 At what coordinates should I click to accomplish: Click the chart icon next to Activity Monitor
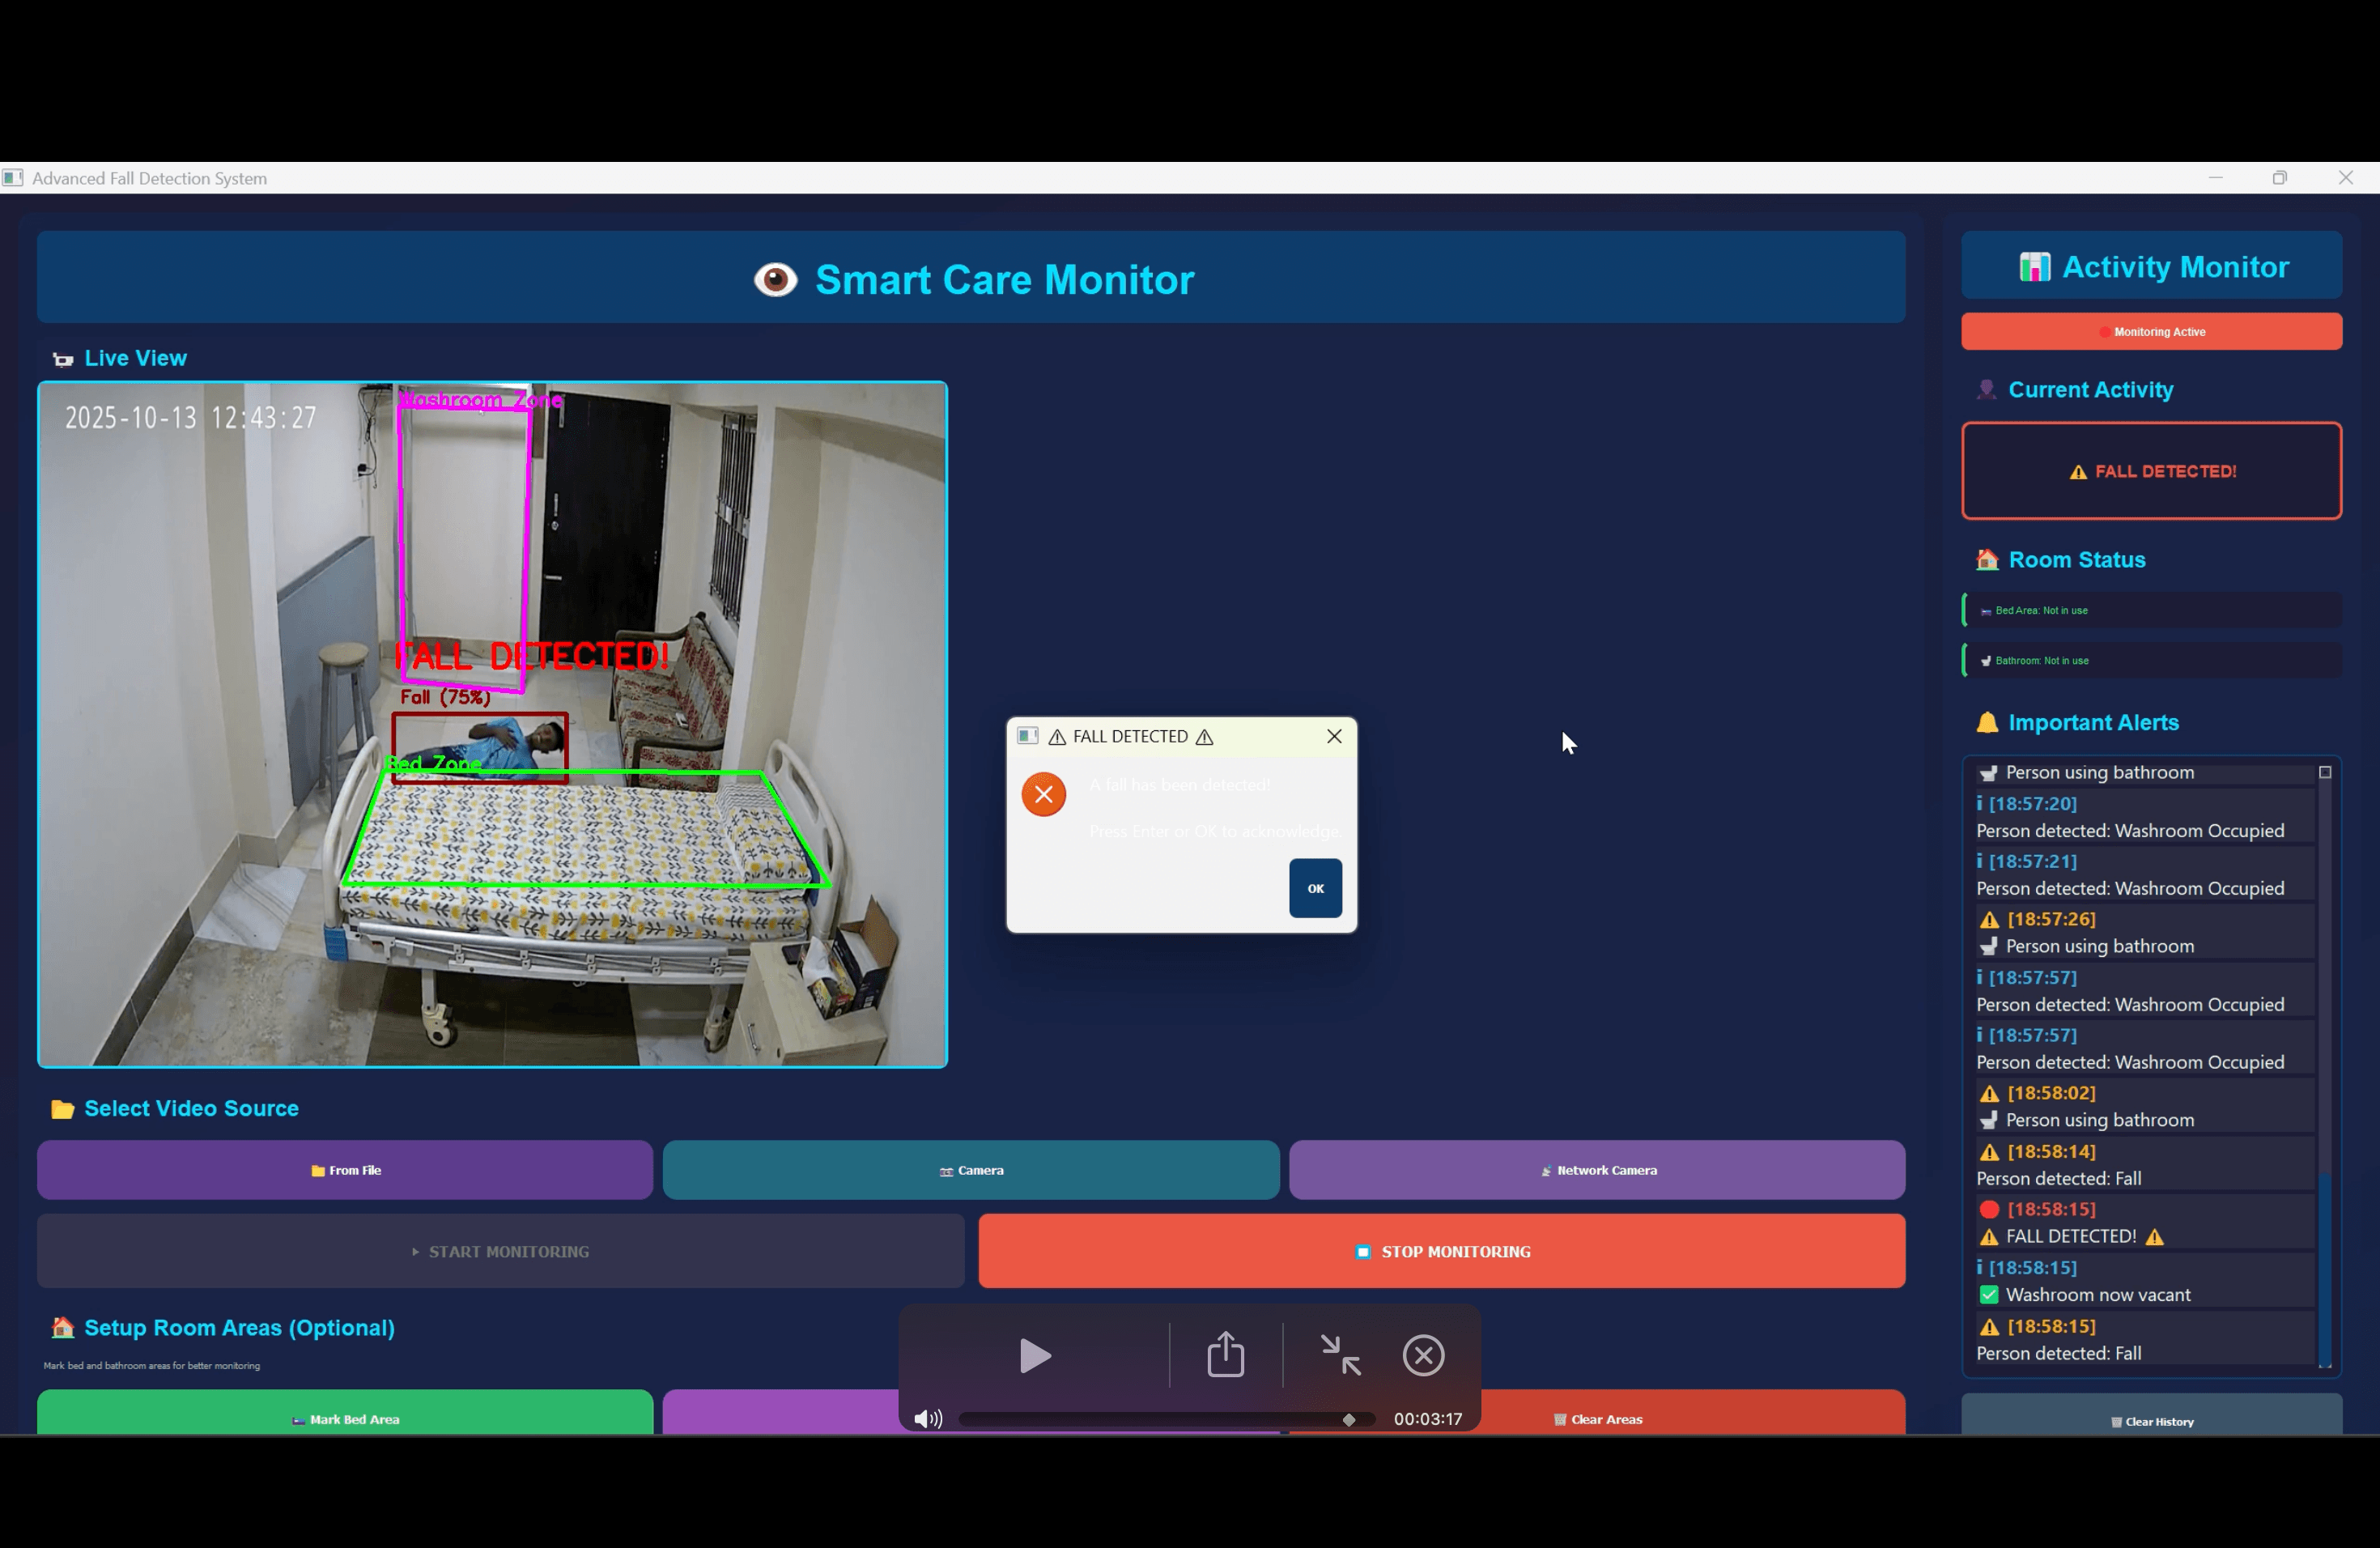tap(2037, 266)
